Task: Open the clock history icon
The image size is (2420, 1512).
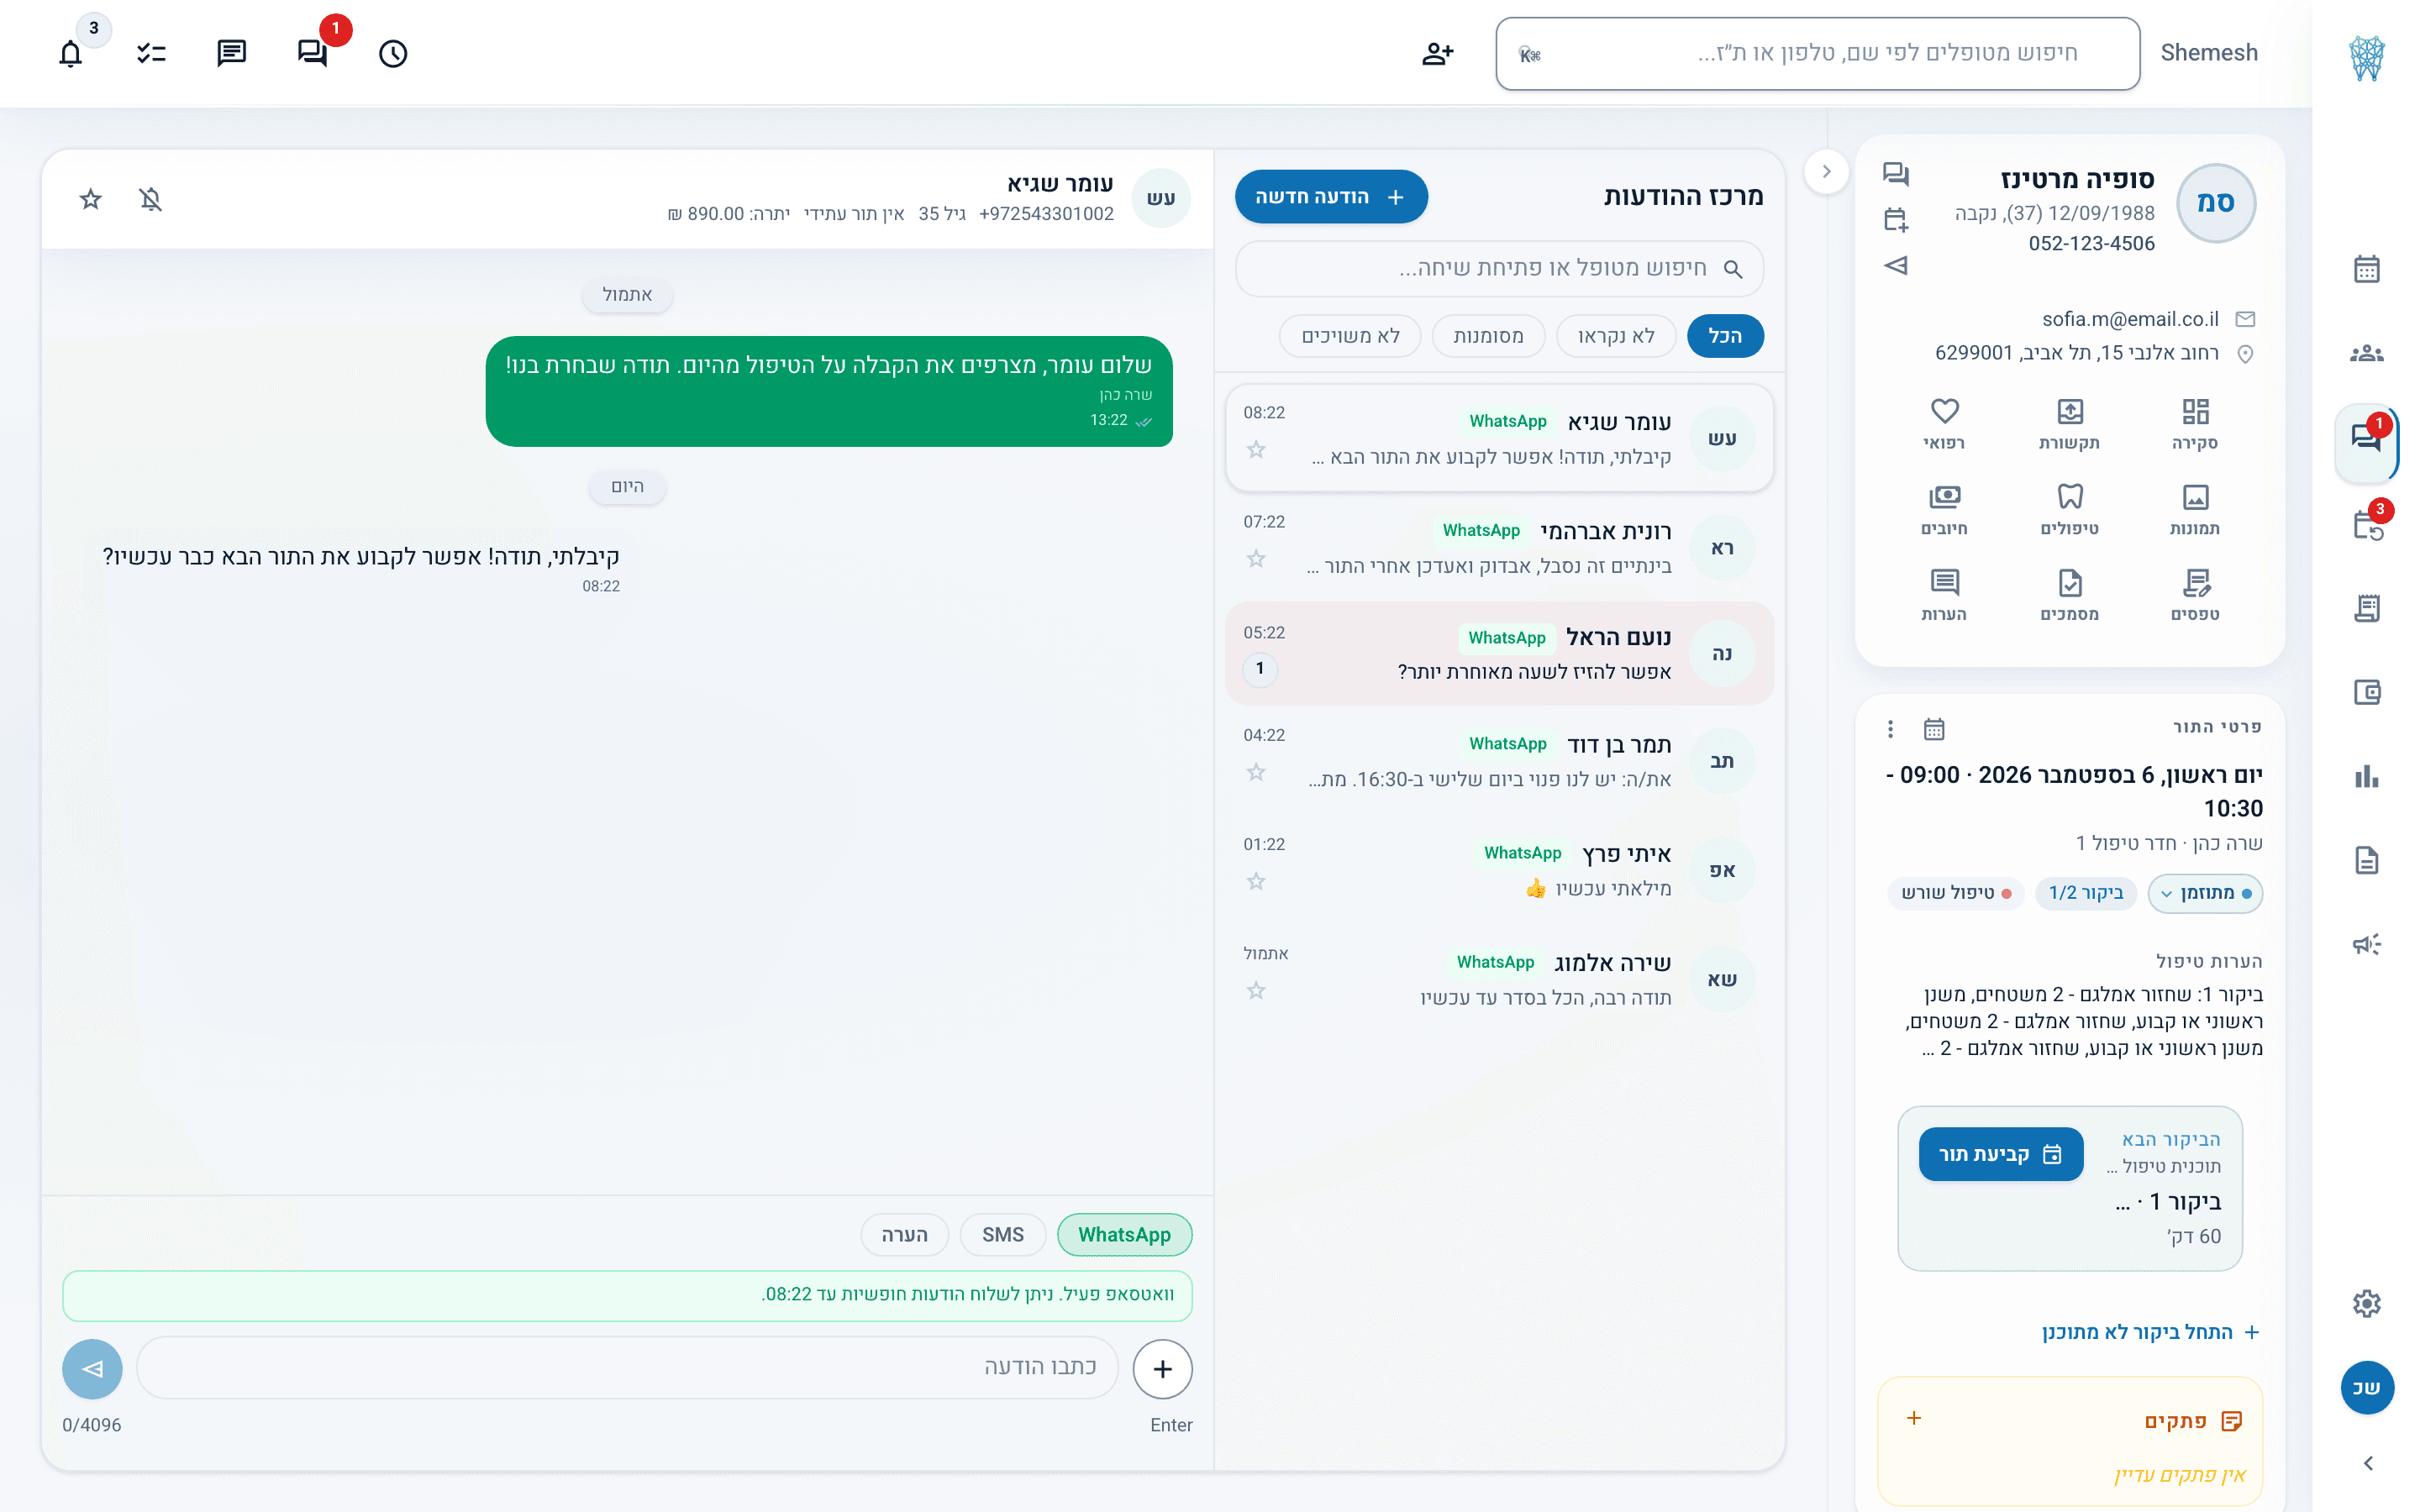Action: (x=393, y=53)
